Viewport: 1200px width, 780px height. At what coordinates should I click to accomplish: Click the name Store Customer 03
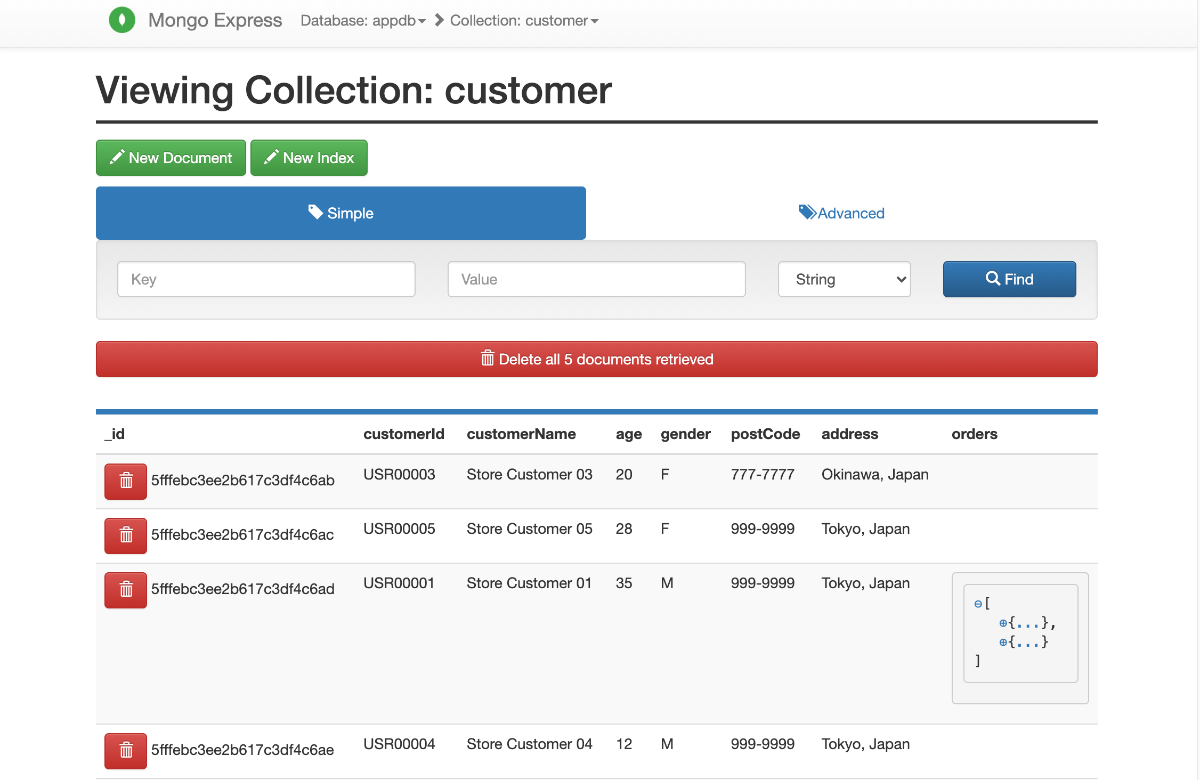(530, 474)
